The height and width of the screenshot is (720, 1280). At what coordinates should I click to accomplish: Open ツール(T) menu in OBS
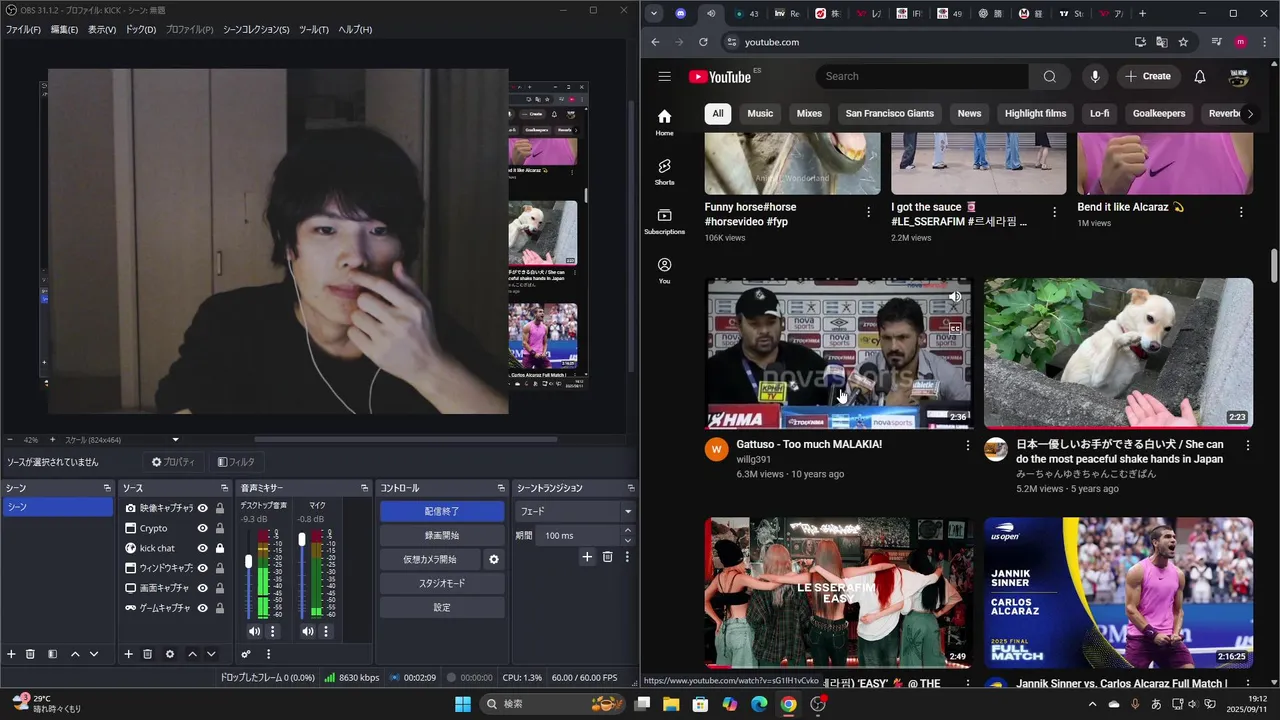coord(314,30)
